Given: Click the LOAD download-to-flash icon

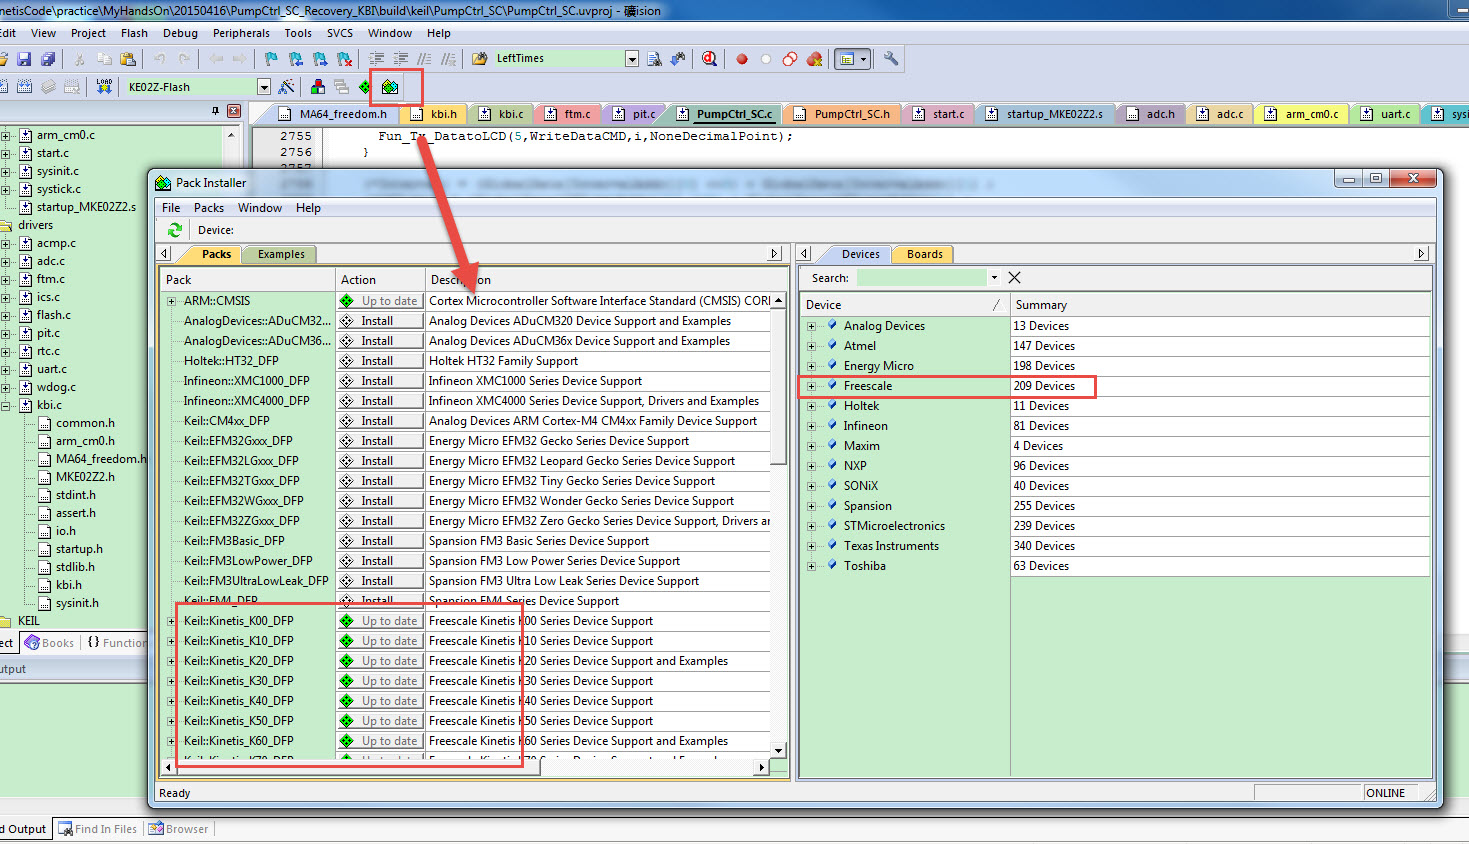Looking at the screenshot, I should tap(104, 87).
